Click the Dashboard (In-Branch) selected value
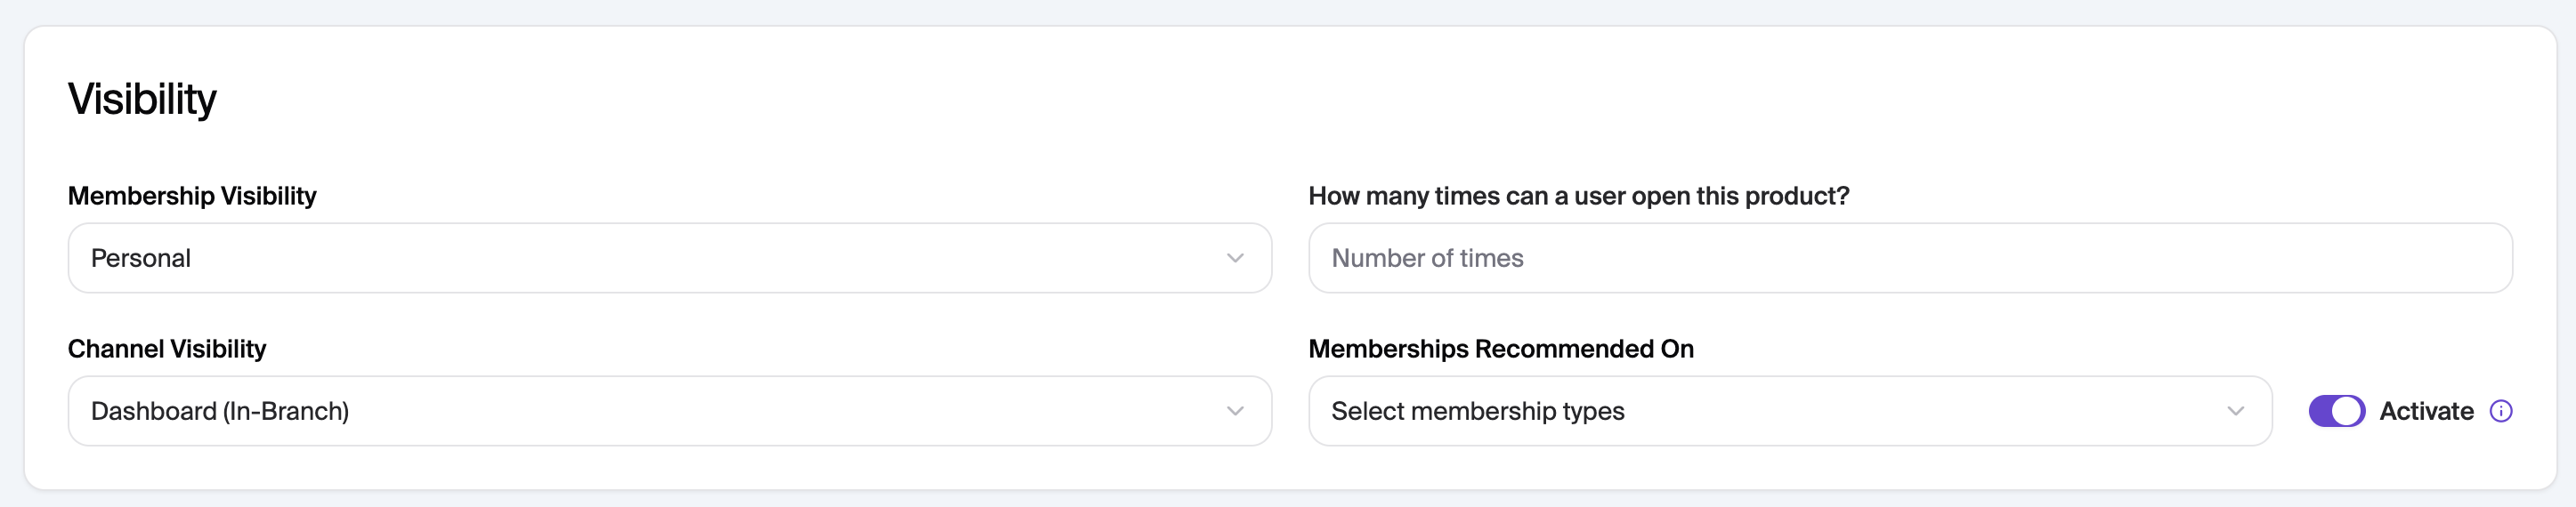 click(x=220, y=411)
